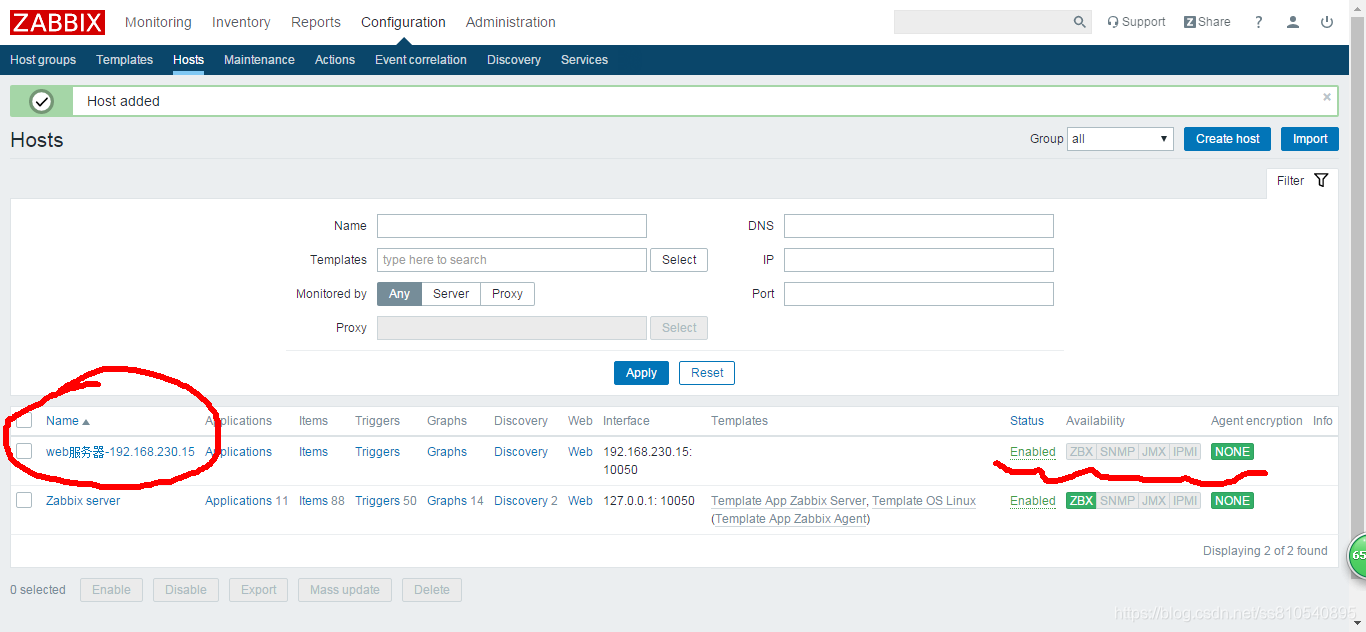Focus the Port filter field
The image size is (1366, 632).
919,294
